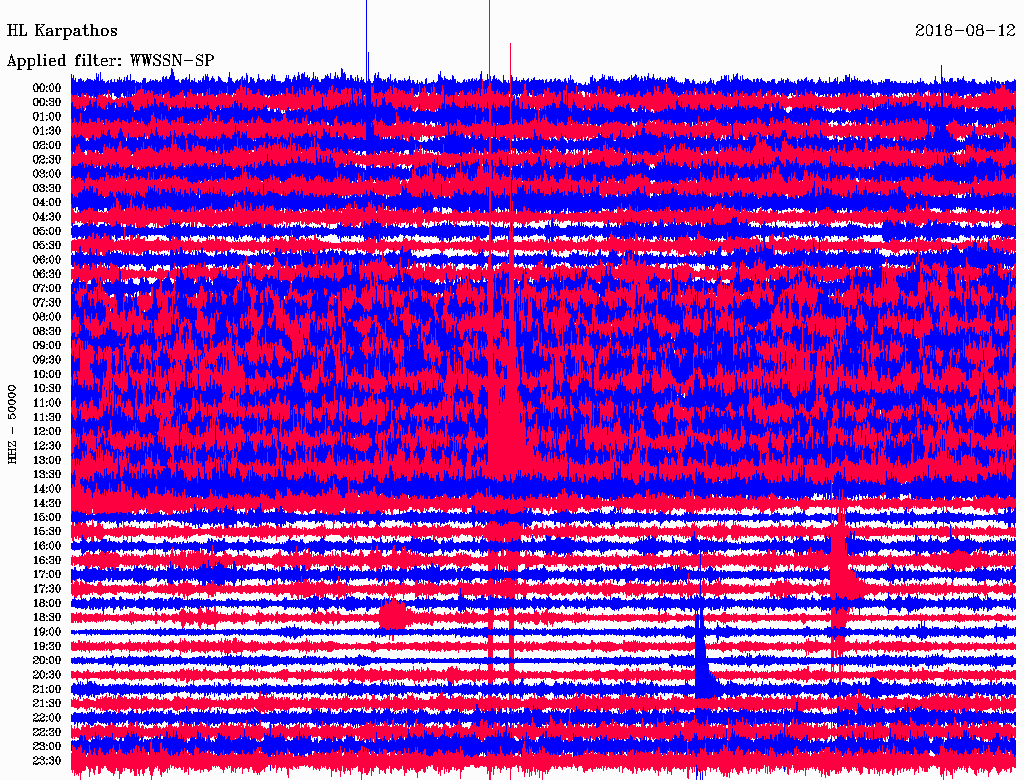Select the 06:00 time label

[x=47, y=260]
